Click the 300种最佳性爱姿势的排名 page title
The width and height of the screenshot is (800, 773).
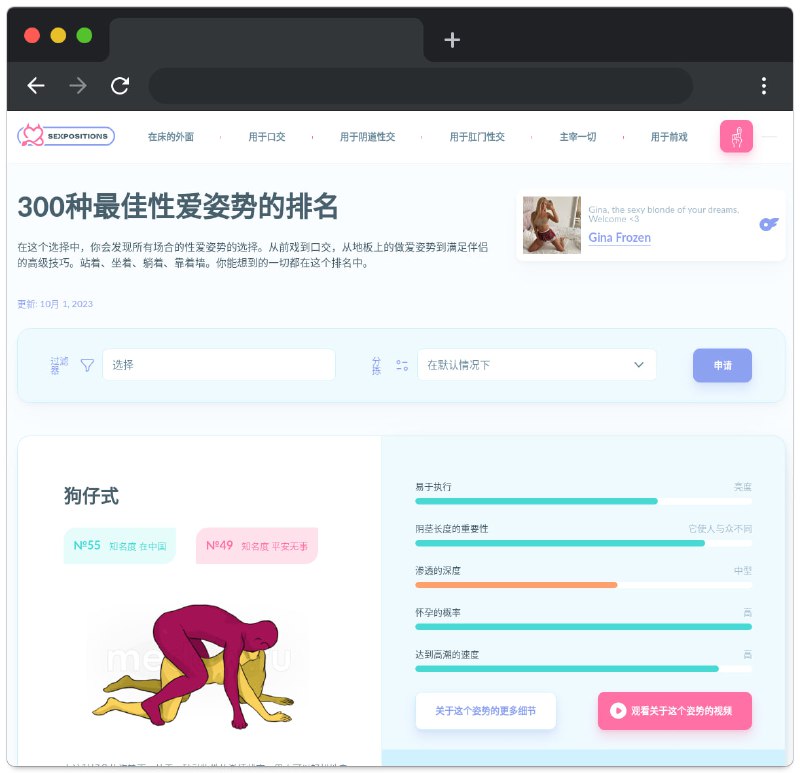[x=178, y=207]
